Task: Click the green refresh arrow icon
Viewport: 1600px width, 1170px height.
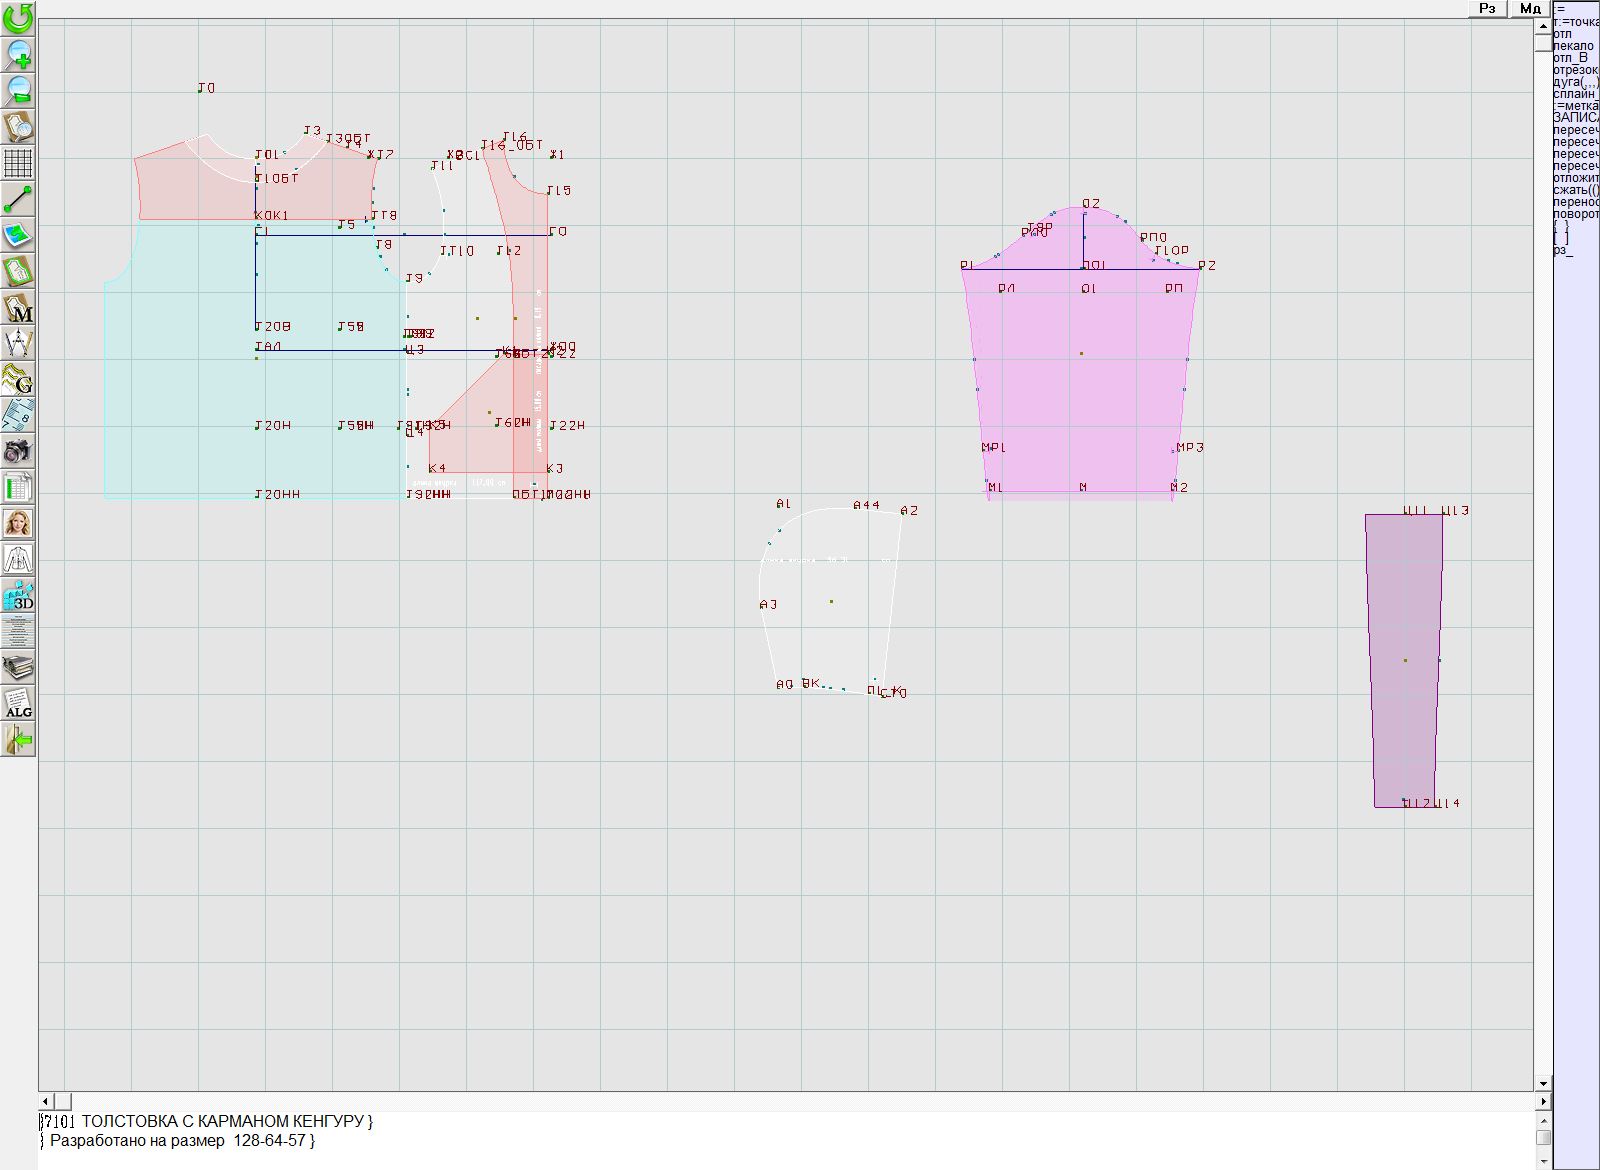Action: click(18, 17)
